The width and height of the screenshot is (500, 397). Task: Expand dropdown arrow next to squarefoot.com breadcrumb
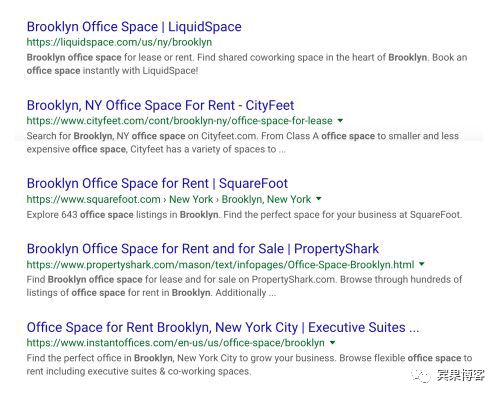319,199
